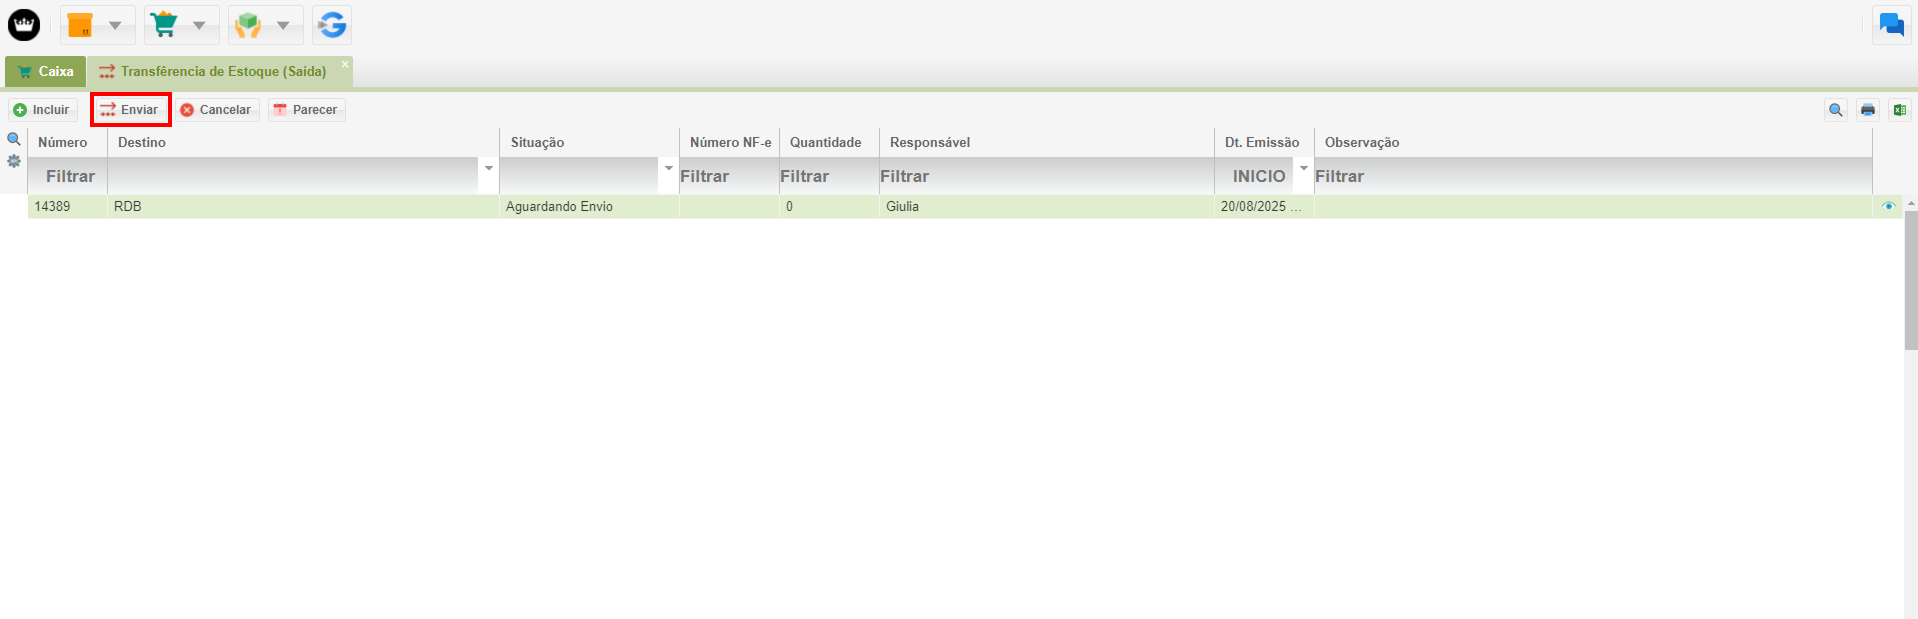Screen dimensions: 1918x619
Task: Click the blue G refresh icon
Action: pyautogui.click(x=332, y=25)
